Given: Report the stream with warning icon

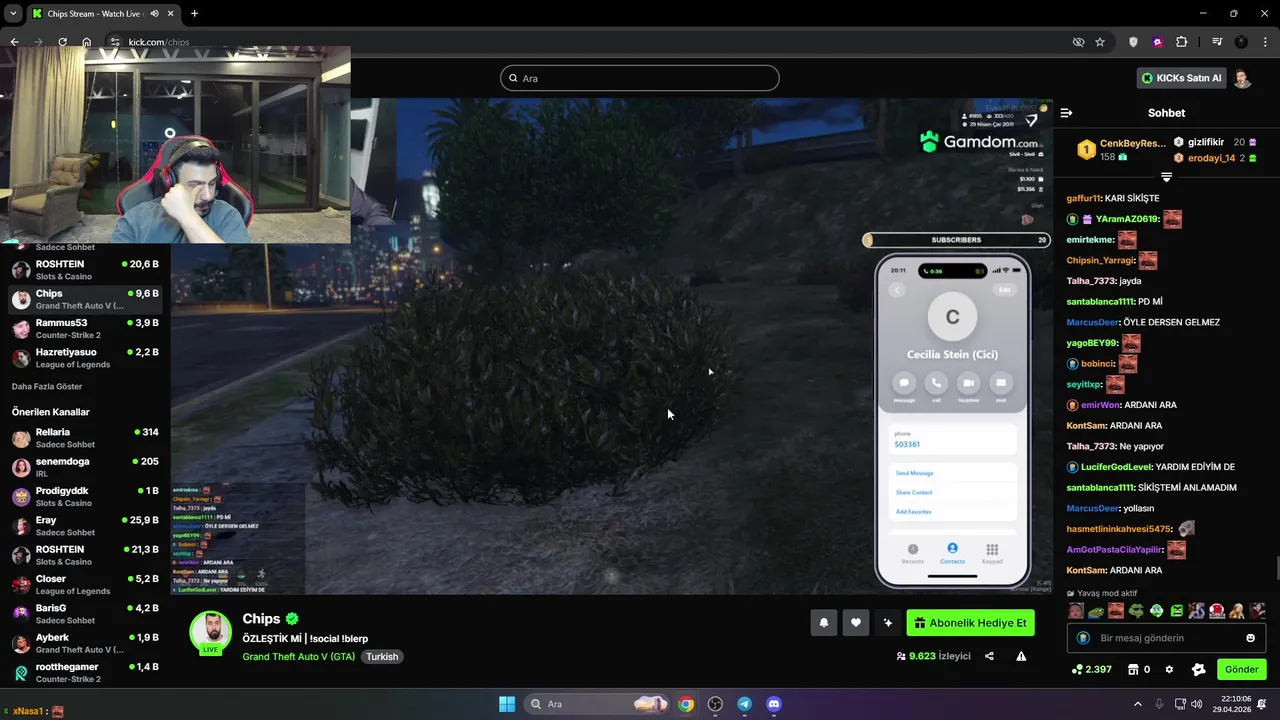Looking at the screenshot, I should coord(1021,656).
